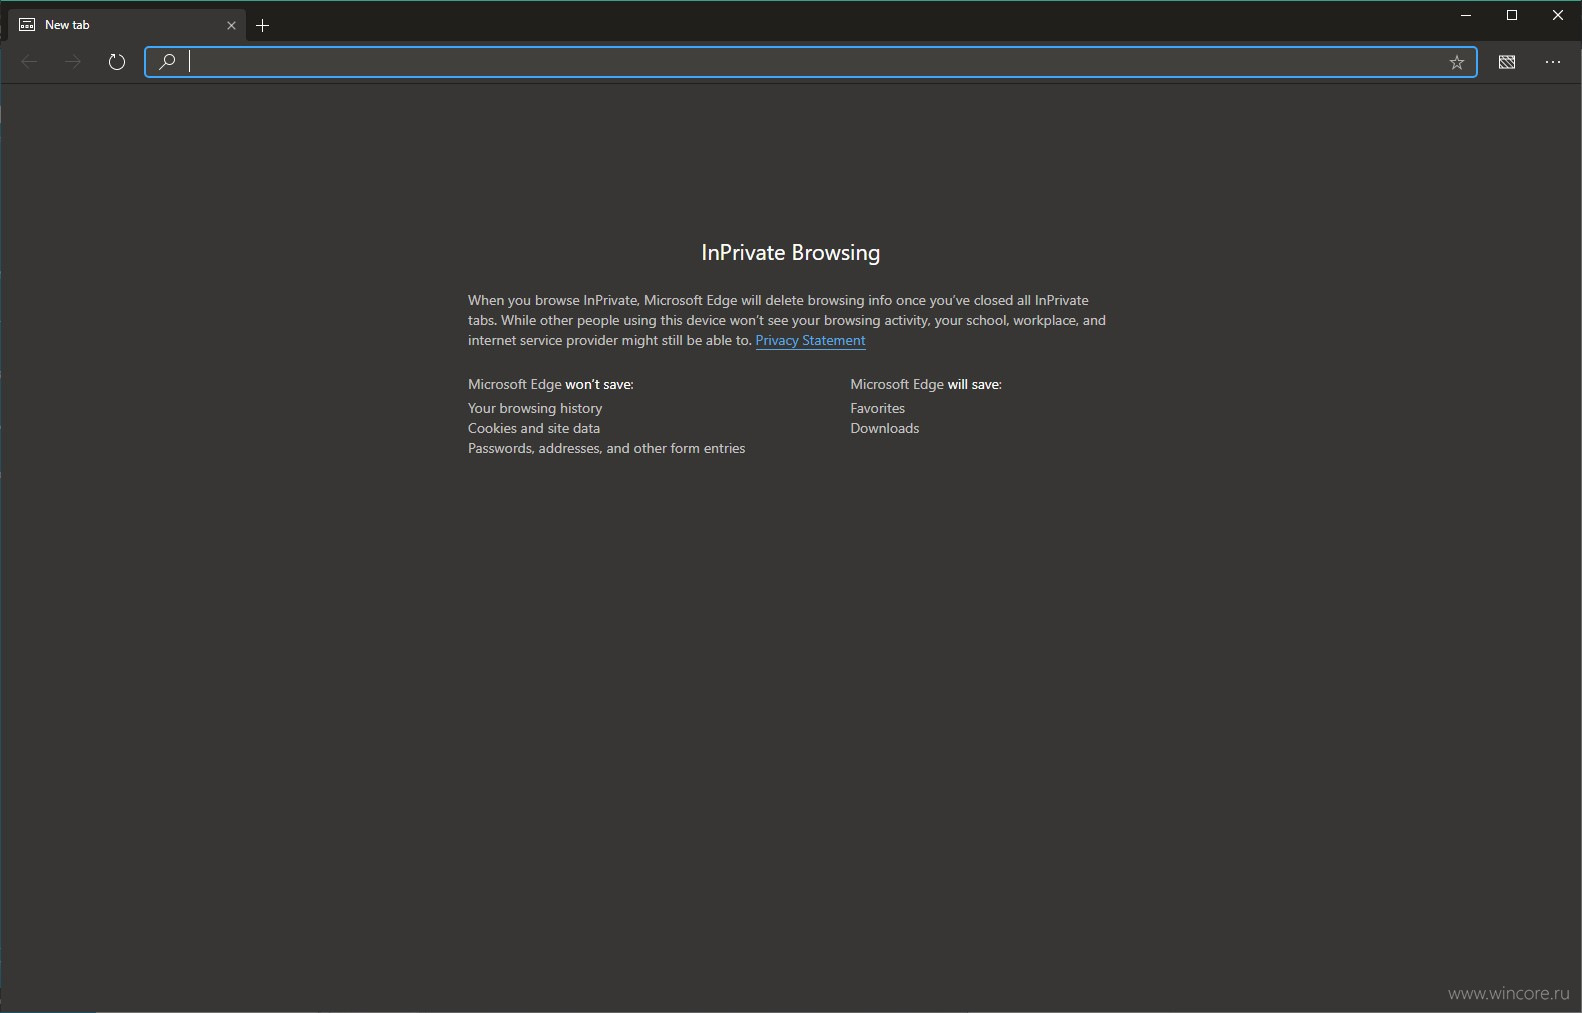
Task: Click the InPrivate indicator icon
Action: 1507,62
